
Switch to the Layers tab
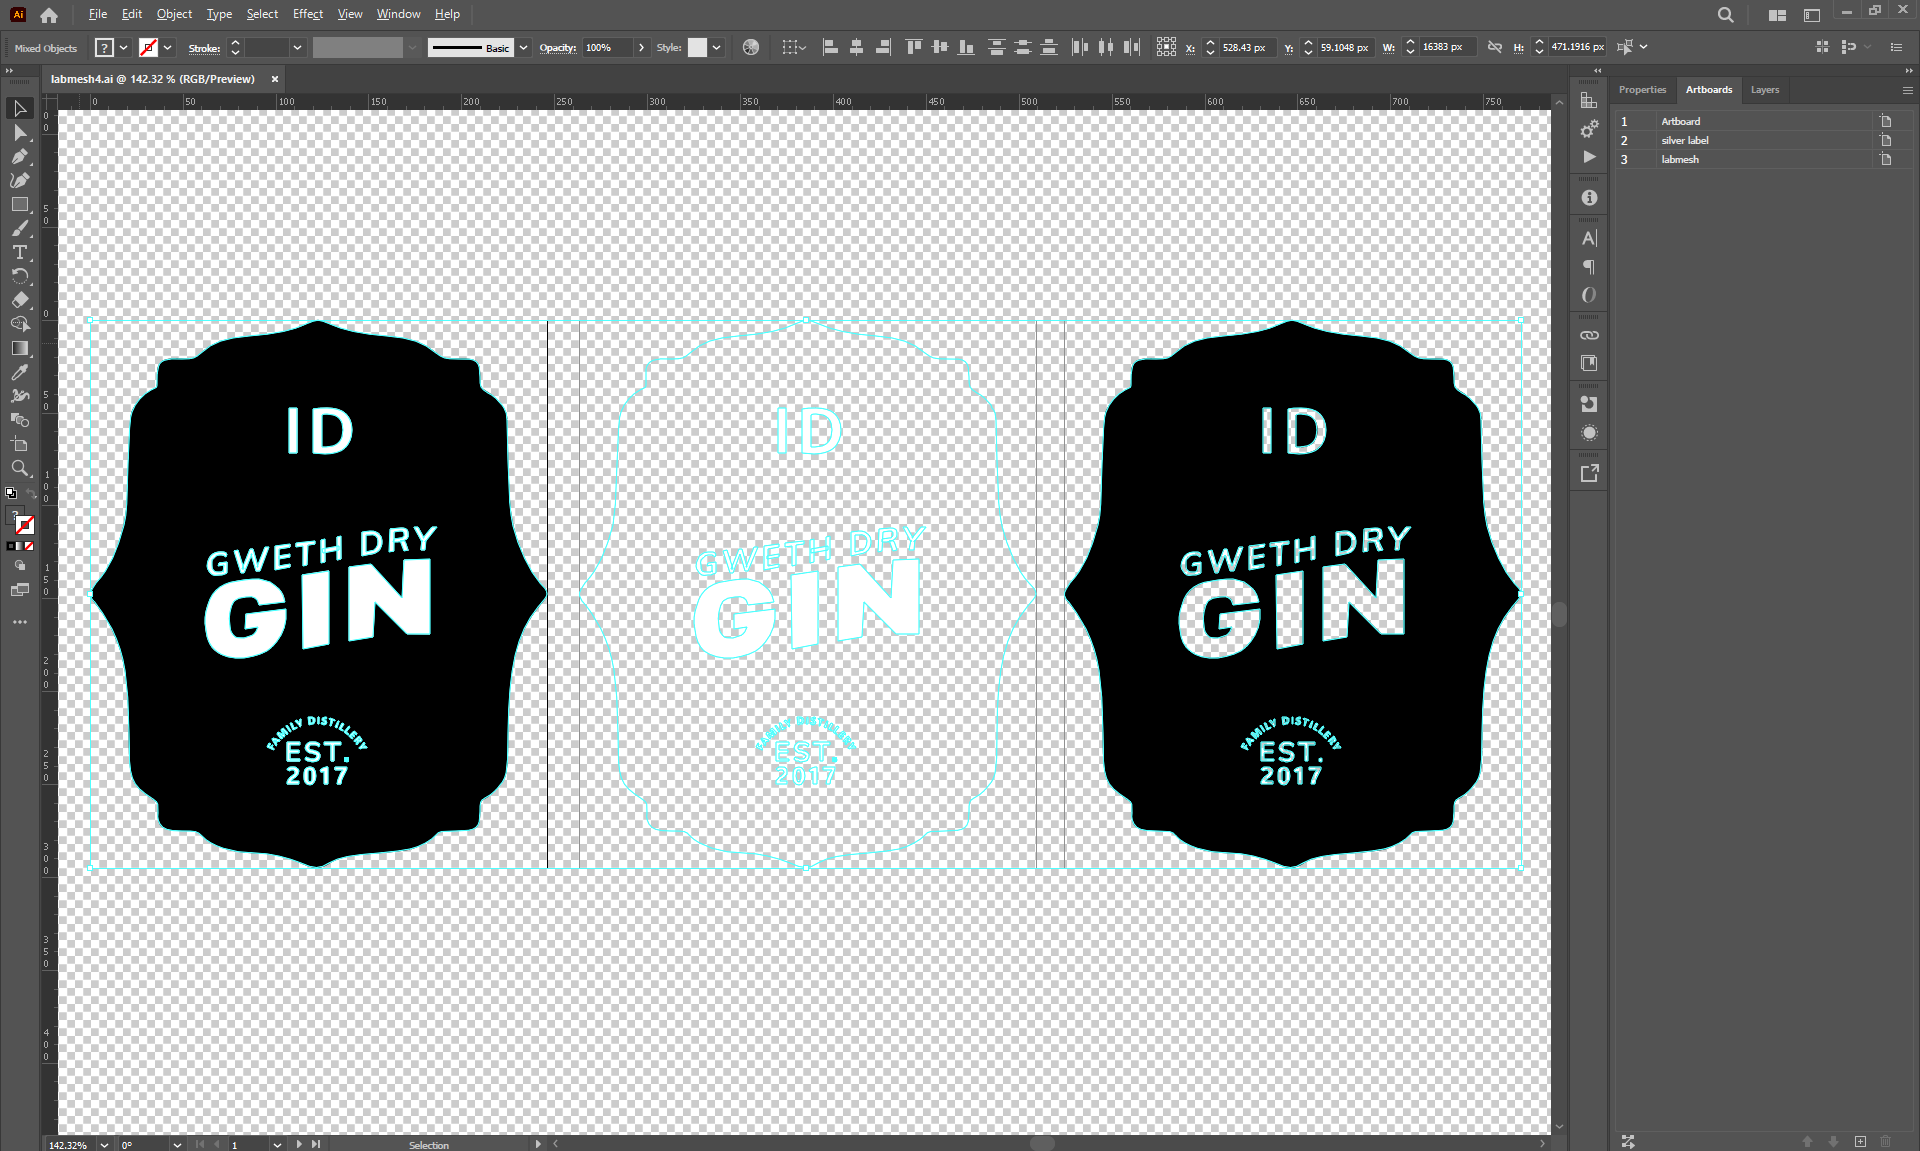pos(1764,90)
